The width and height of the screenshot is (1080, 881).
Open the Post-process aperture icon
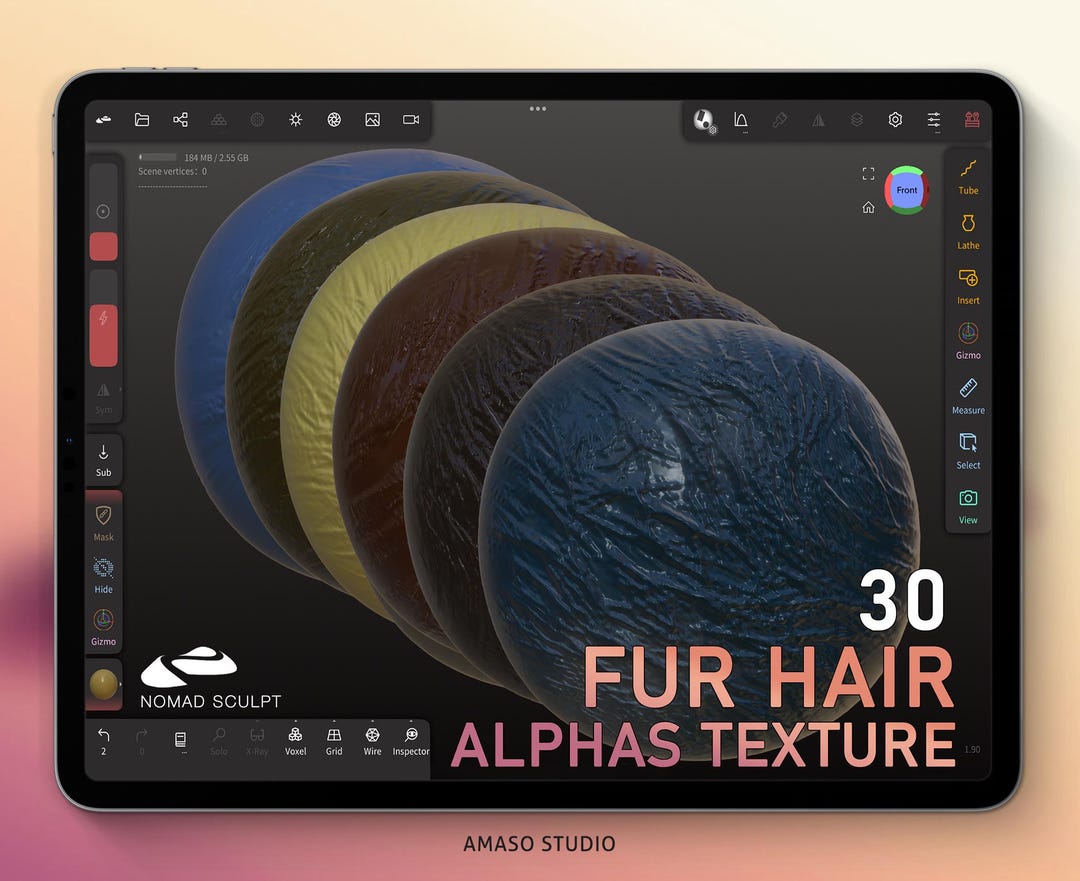333,119
